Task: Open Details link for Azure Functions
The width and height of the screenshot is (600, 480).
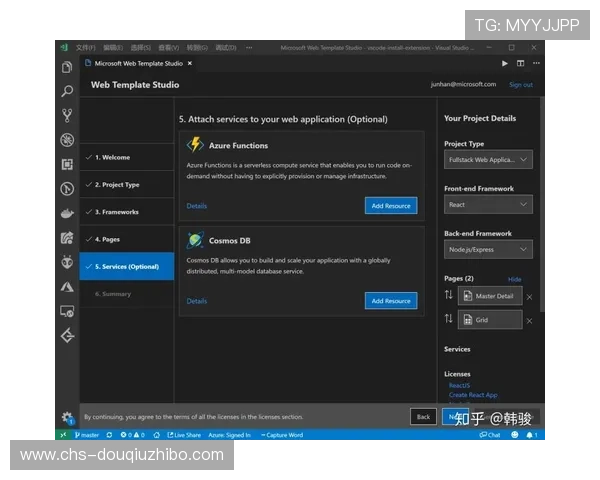Action: tap(197, 206)
